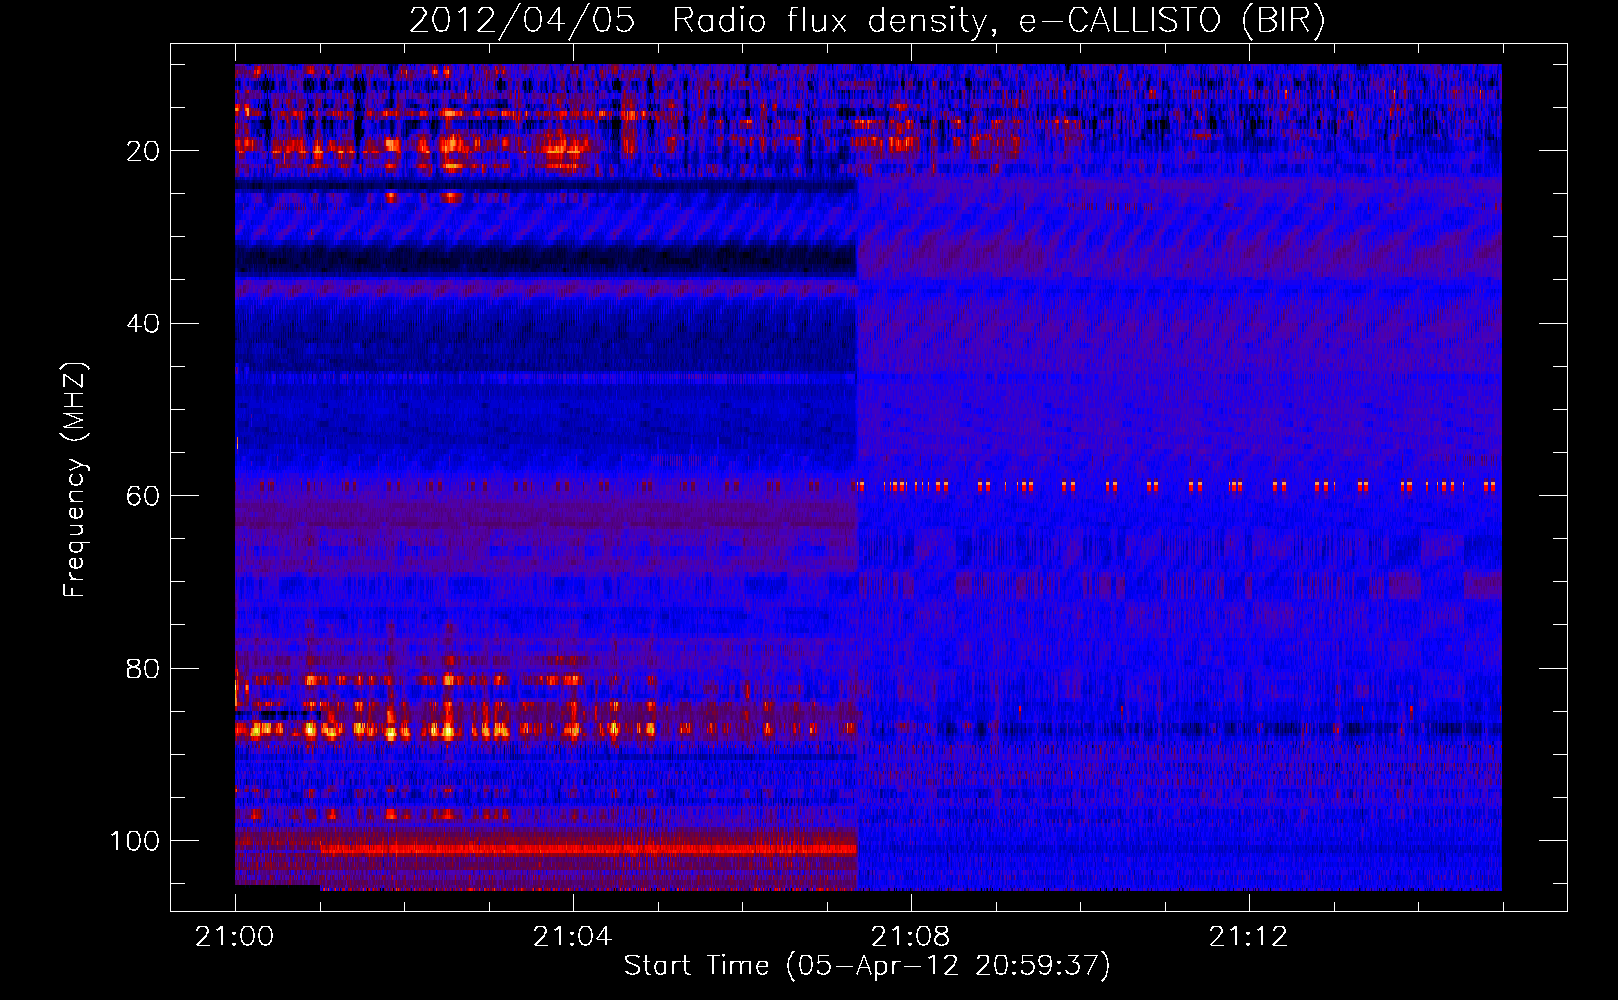Click the 80 frequency tick label
Viewport: 1618px width, 1000px height.
tap(143, 668)
